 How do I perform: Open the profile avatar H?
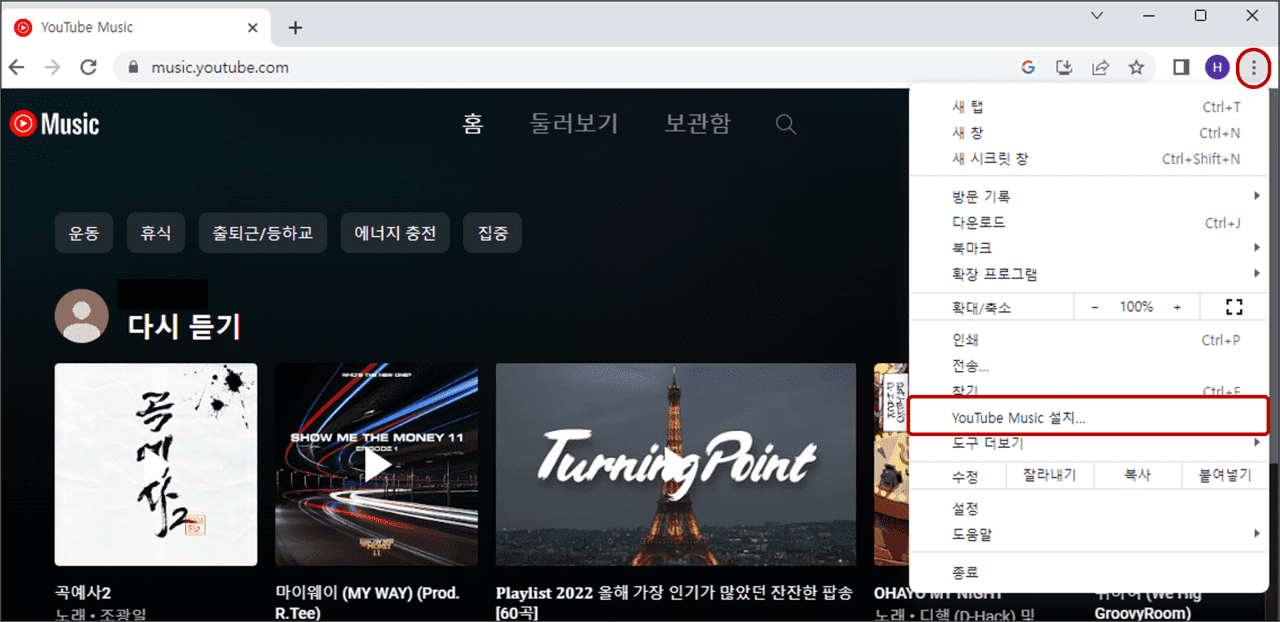click(1217, 68)
